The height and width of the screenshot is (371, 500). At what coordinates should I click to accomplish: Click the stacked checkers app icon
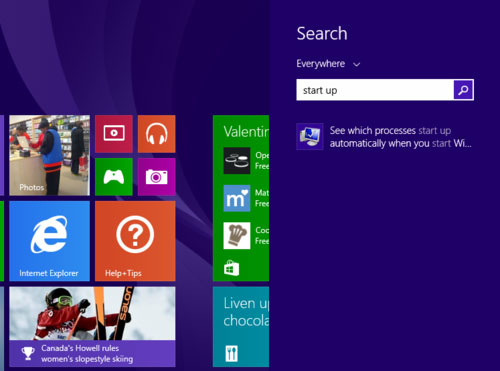click(237, 161)
